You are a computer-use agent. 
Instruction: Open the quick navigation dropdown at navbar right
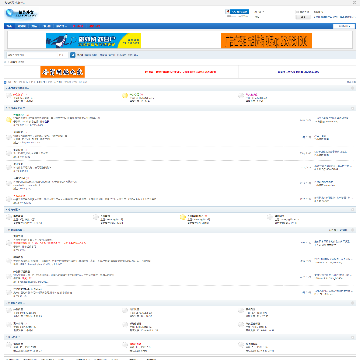point(342,26)
